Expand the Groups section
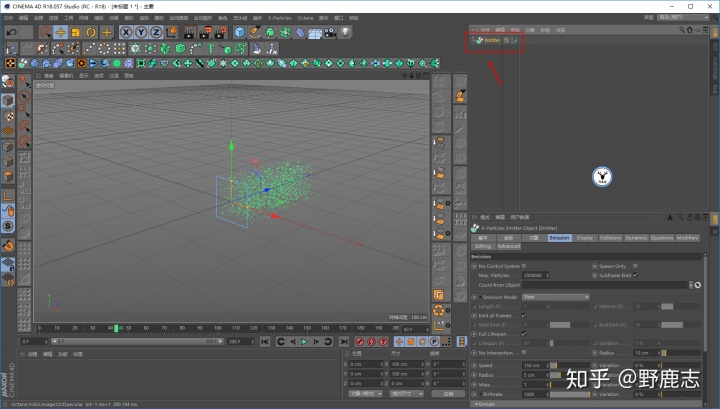This screenshot has height=409, width=720. pos(476,404)
